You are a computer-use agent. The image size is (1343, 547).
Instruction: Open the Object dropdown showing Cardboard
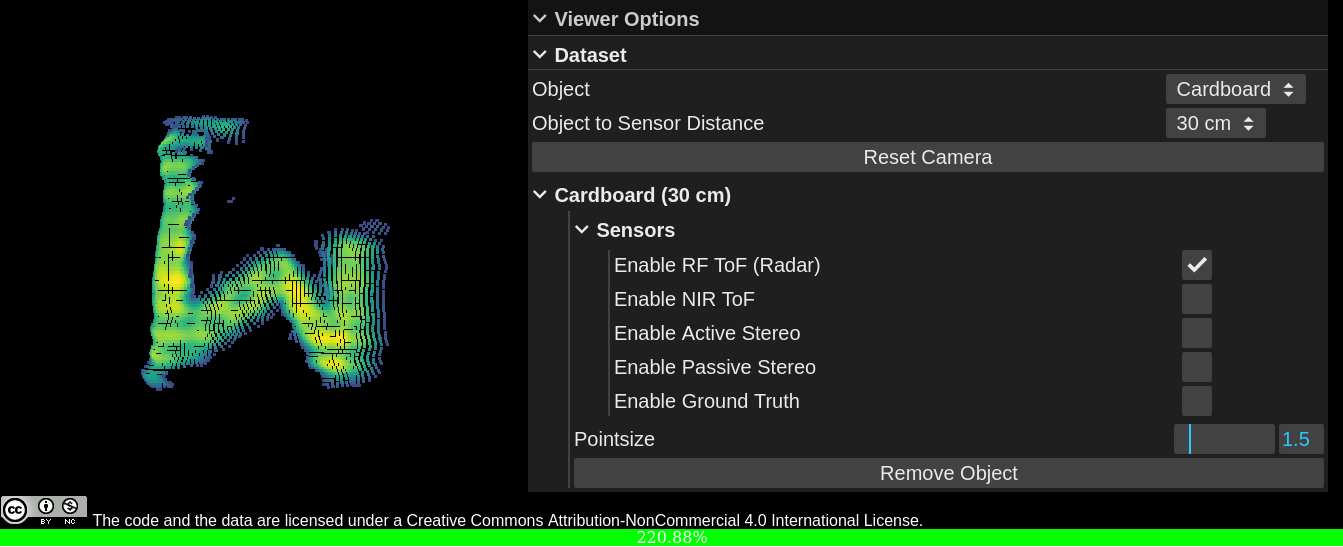pos(1235,89)
